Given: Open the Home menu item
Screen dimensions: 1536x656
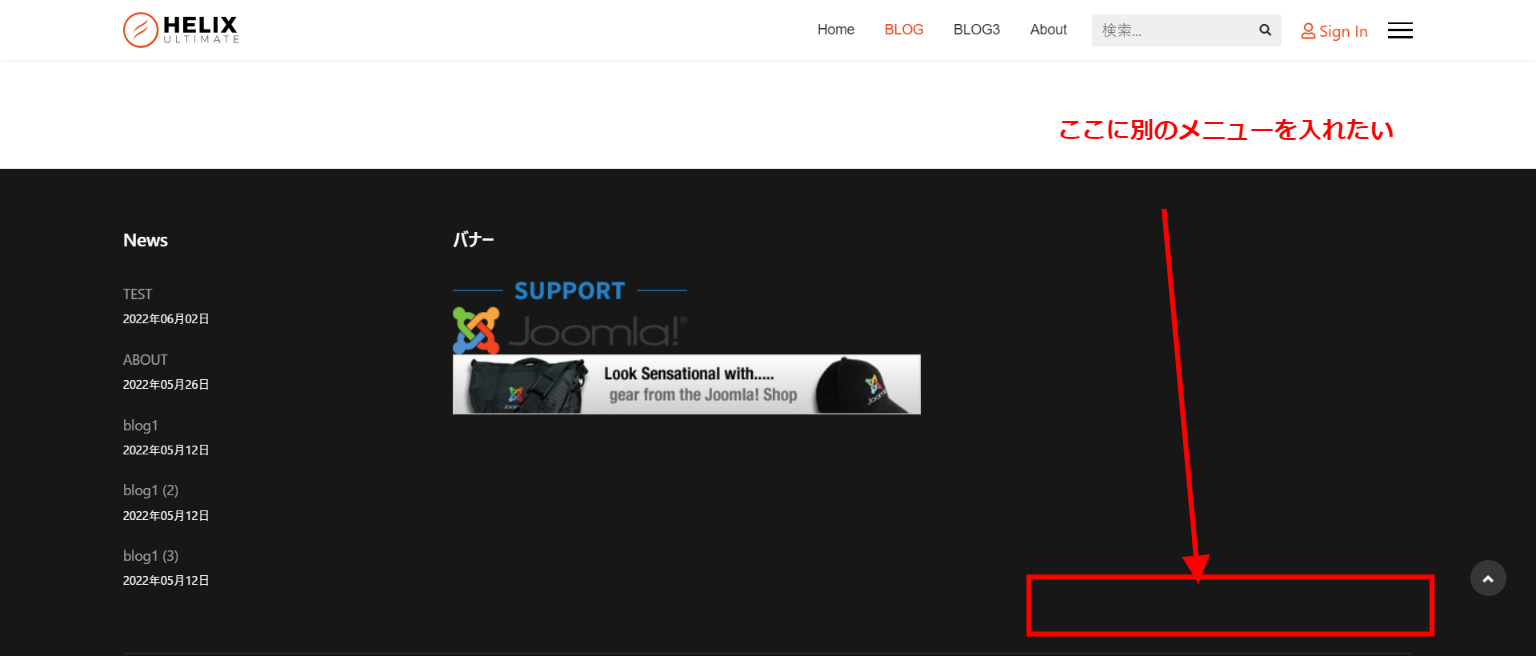Looking at the screenshot, I should click(x=835, y=30).
